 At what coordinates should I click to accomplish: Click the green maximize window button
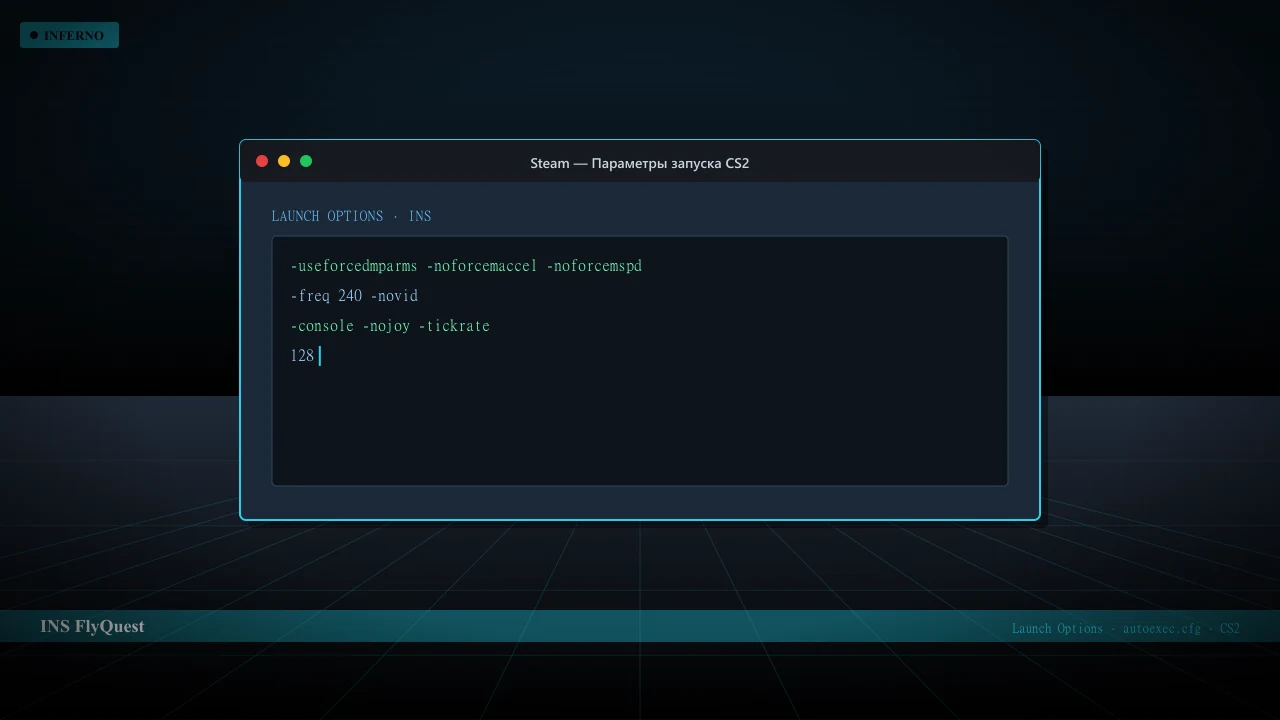coord(306,161)
